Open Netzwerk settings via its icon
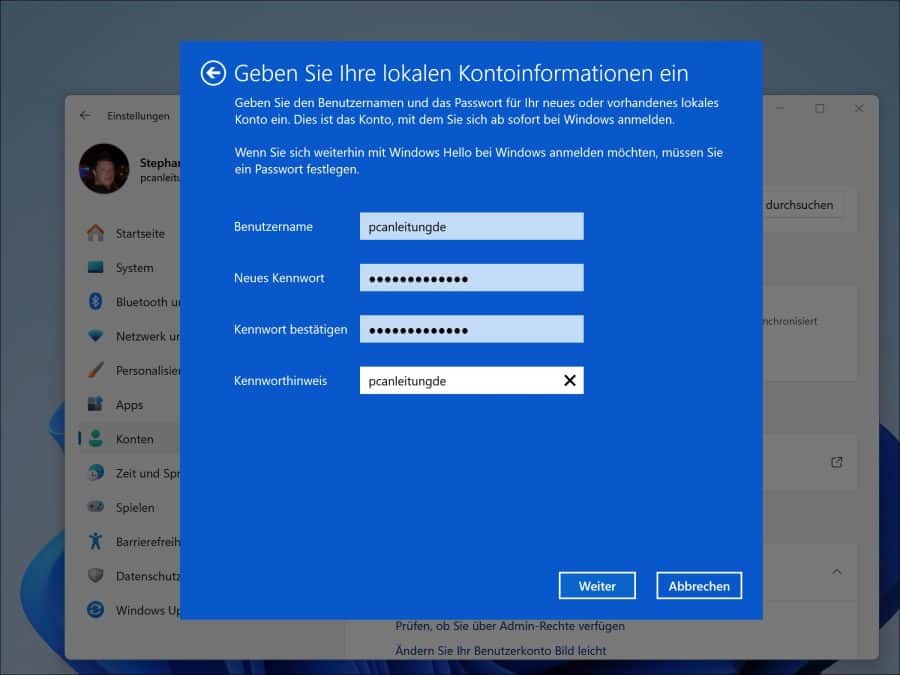 pos(96,336)
